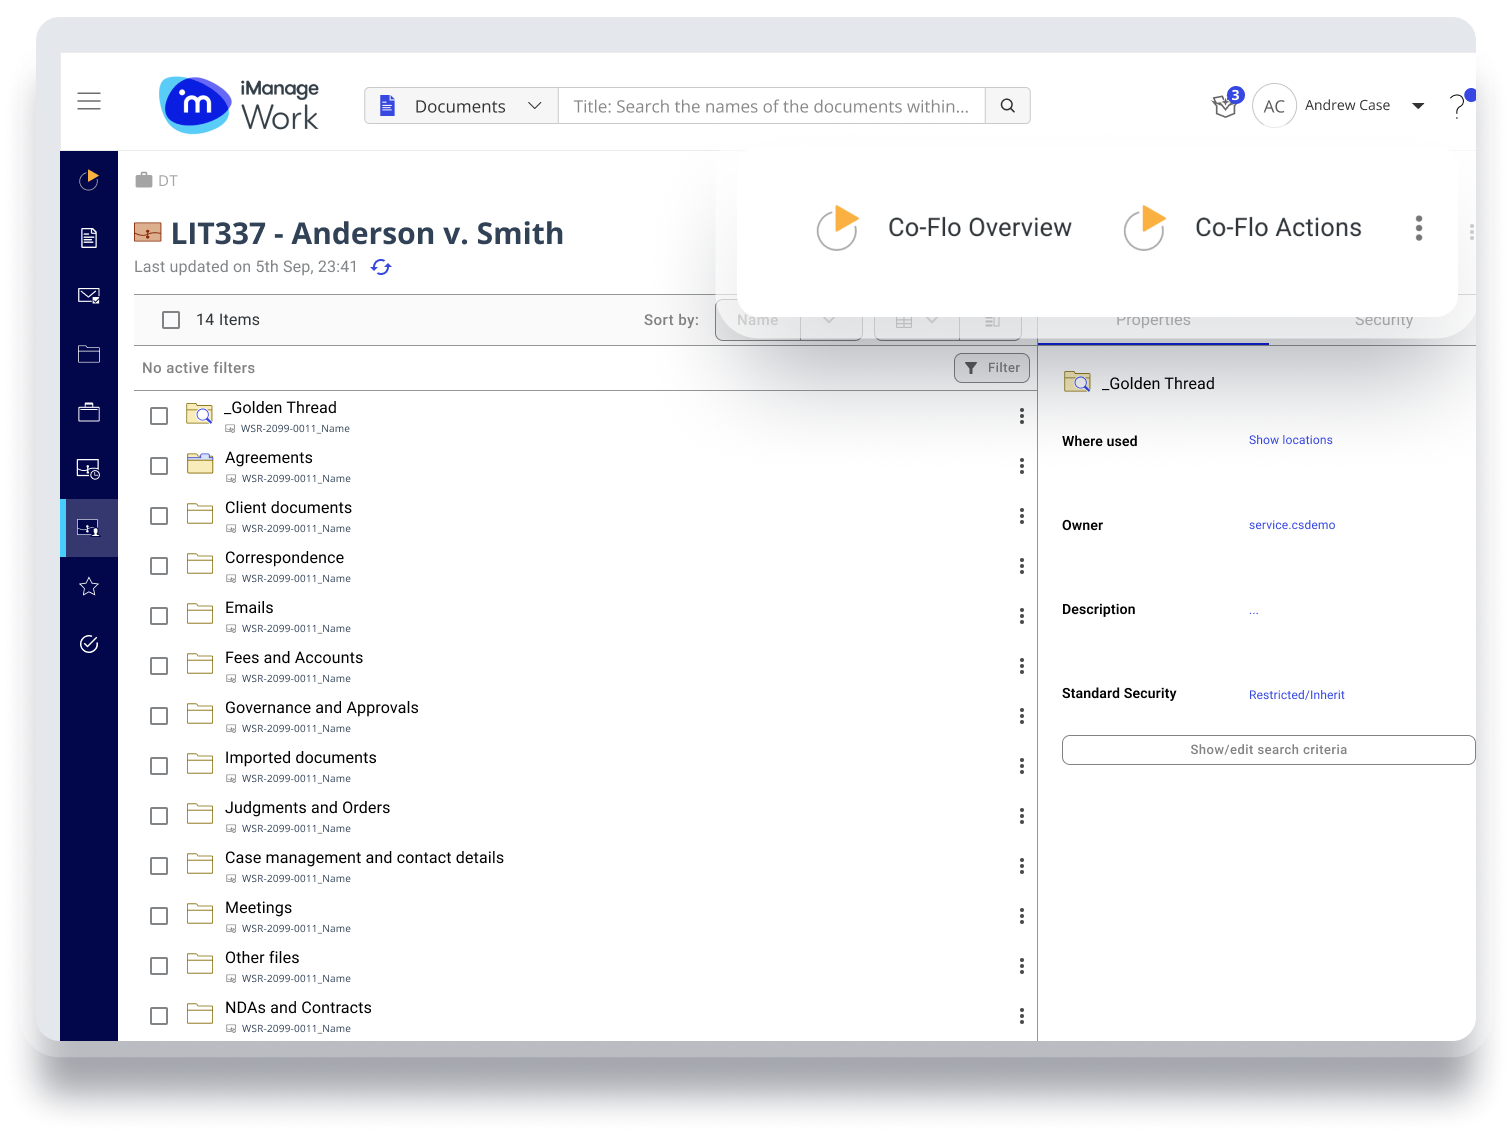Click the document title search field
The image size is (1512, 1135).
771,106
